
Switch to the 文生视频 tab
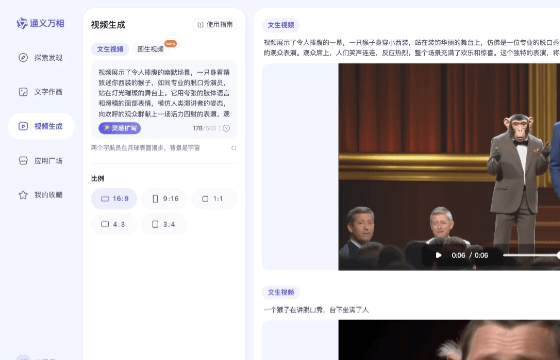click(x=110, y=49)
